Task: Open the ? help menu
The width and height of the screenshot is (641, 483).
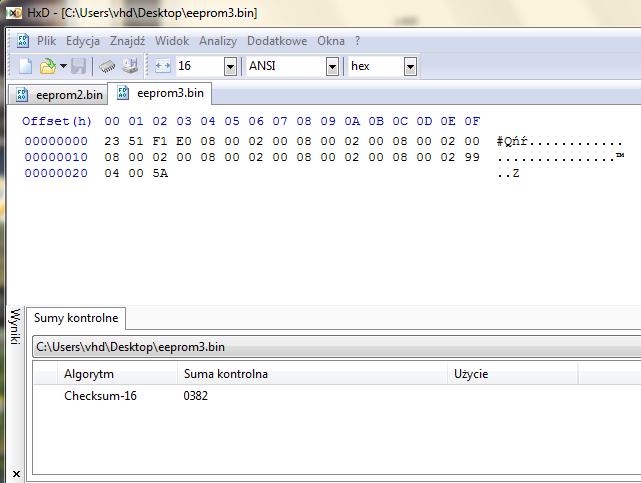Action: coord(358,41)
